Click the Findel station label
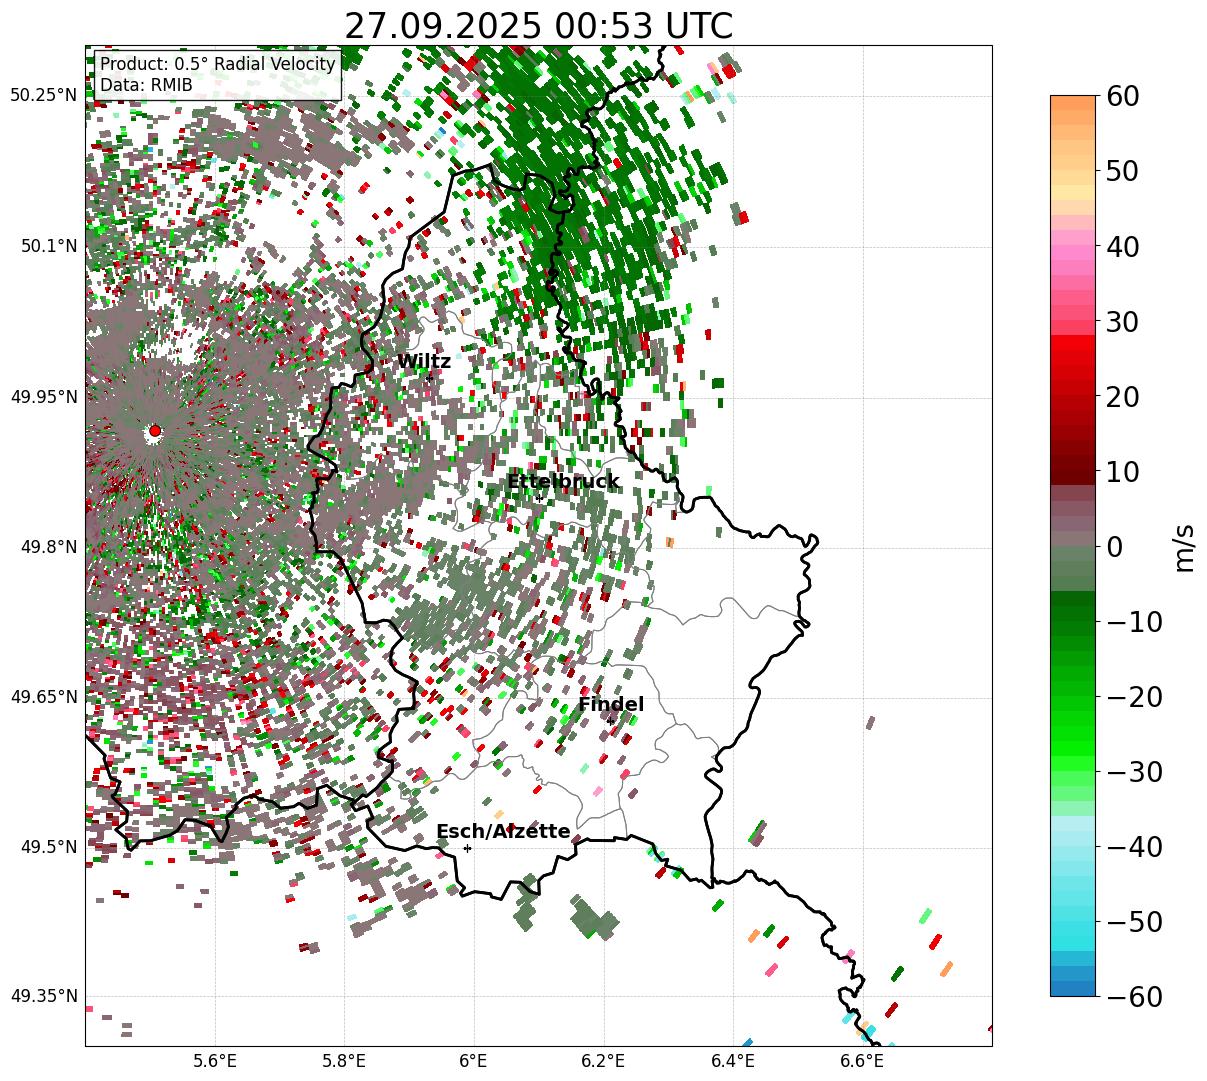 tap(611, 705)
